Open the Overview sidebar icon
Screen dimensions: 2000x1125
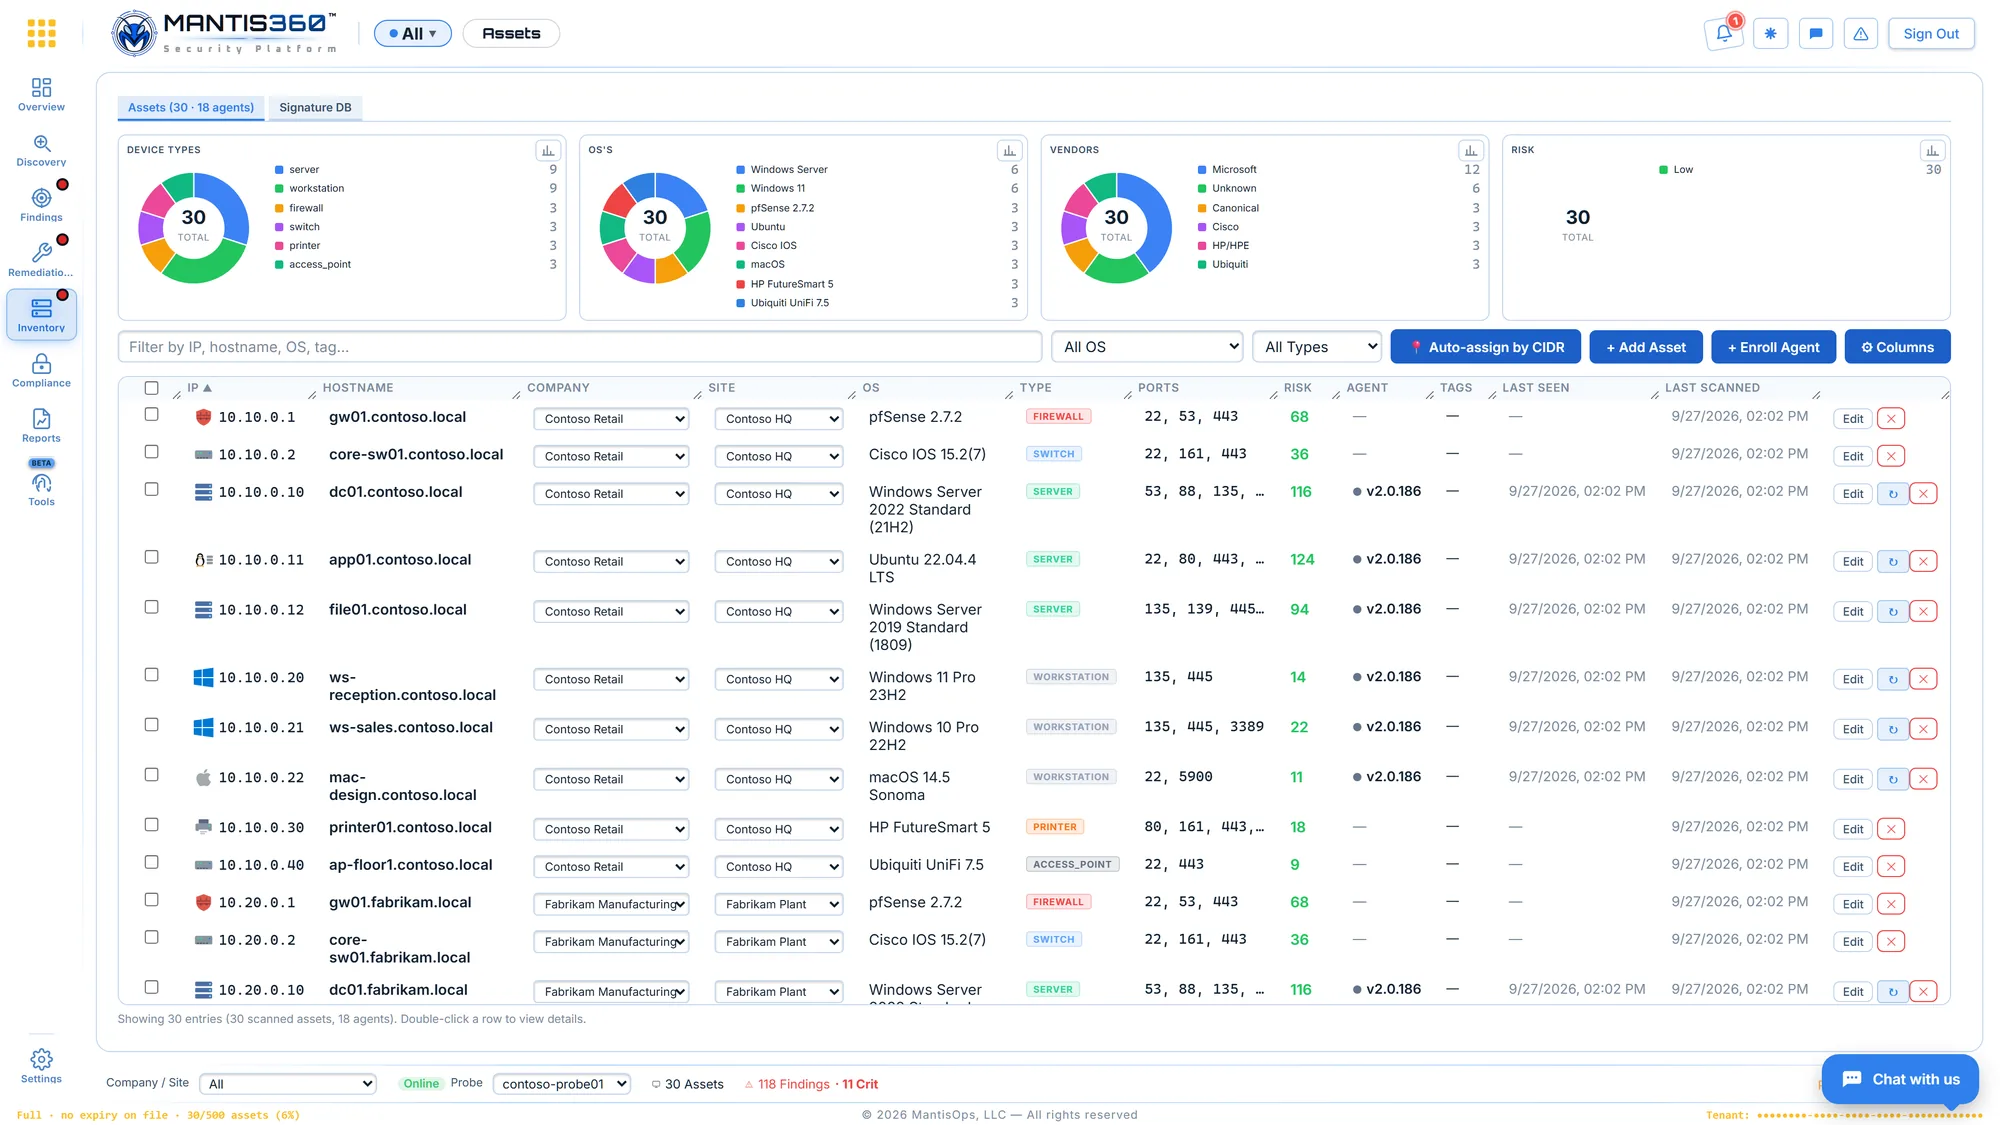[41, 95]
